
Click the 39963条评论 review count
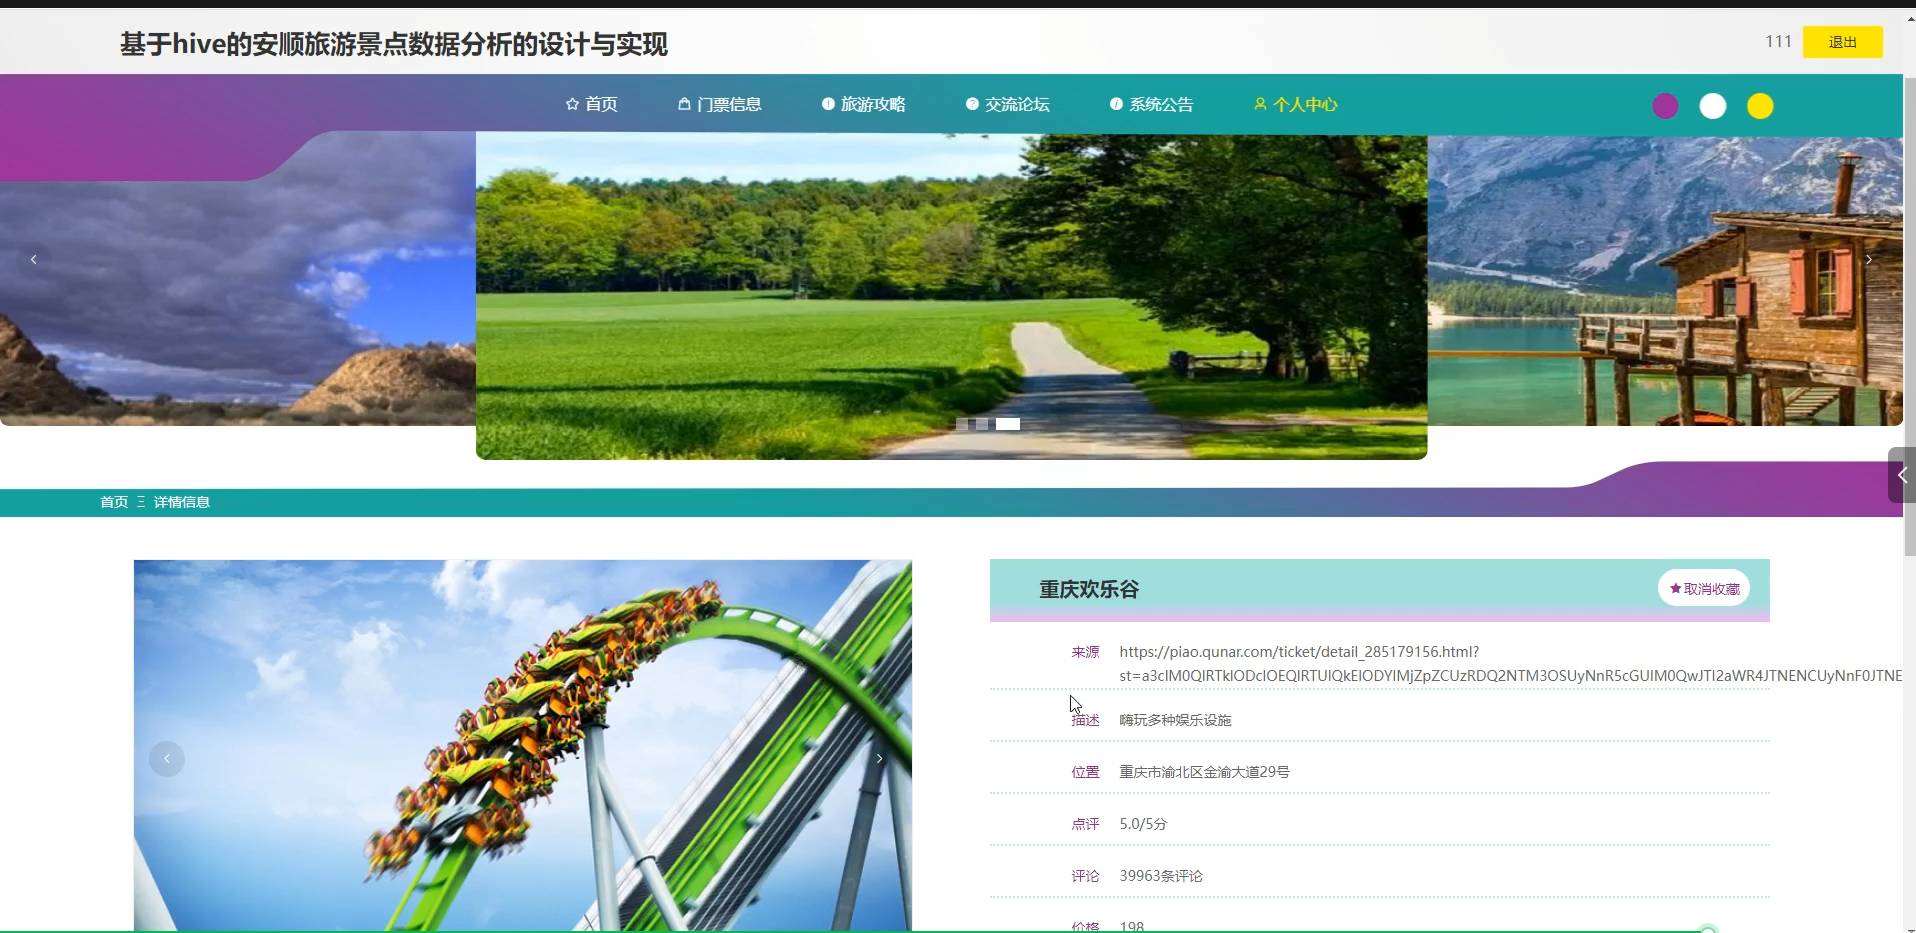(x=1161, y=876)
